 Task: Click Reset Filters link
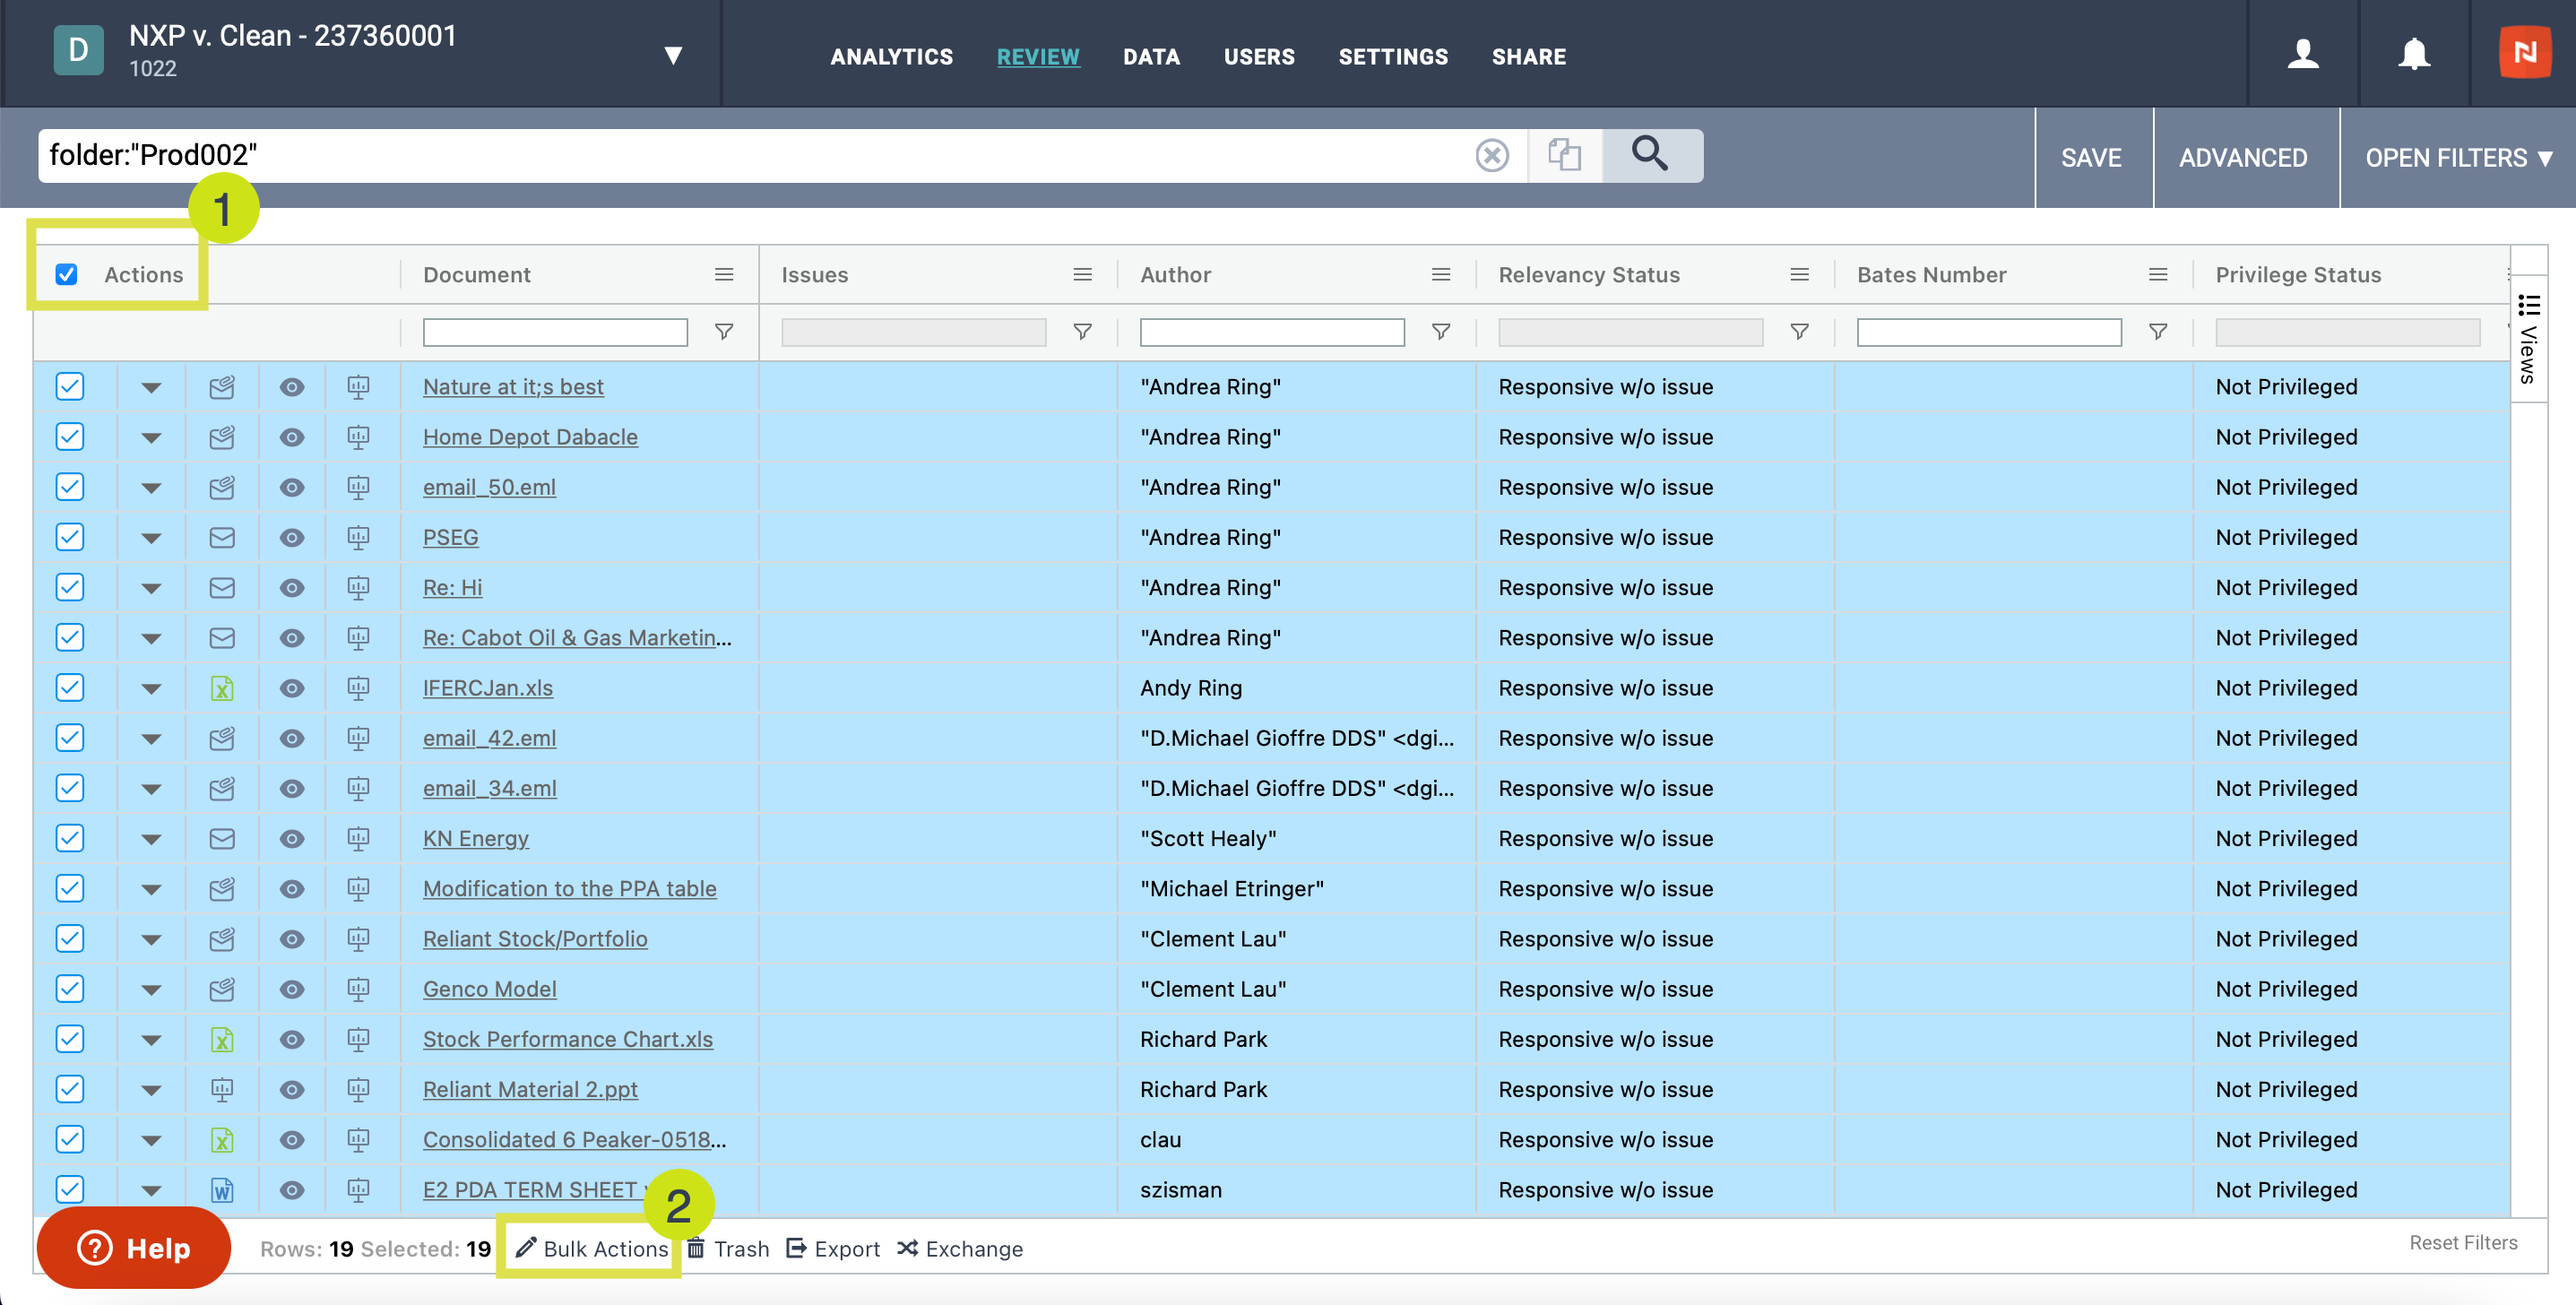(2463, 1243)
